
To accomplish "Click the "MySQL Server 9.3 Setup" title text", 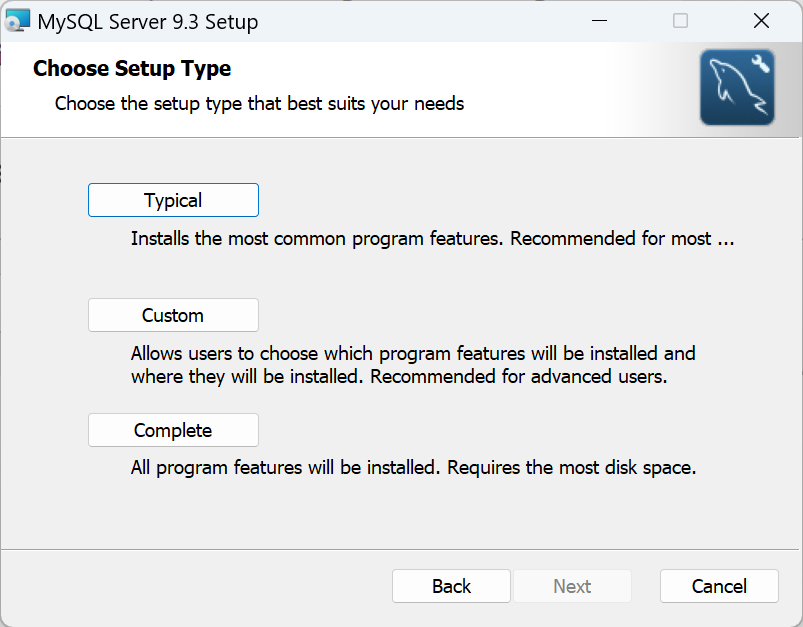I will [x=147, y=22].
